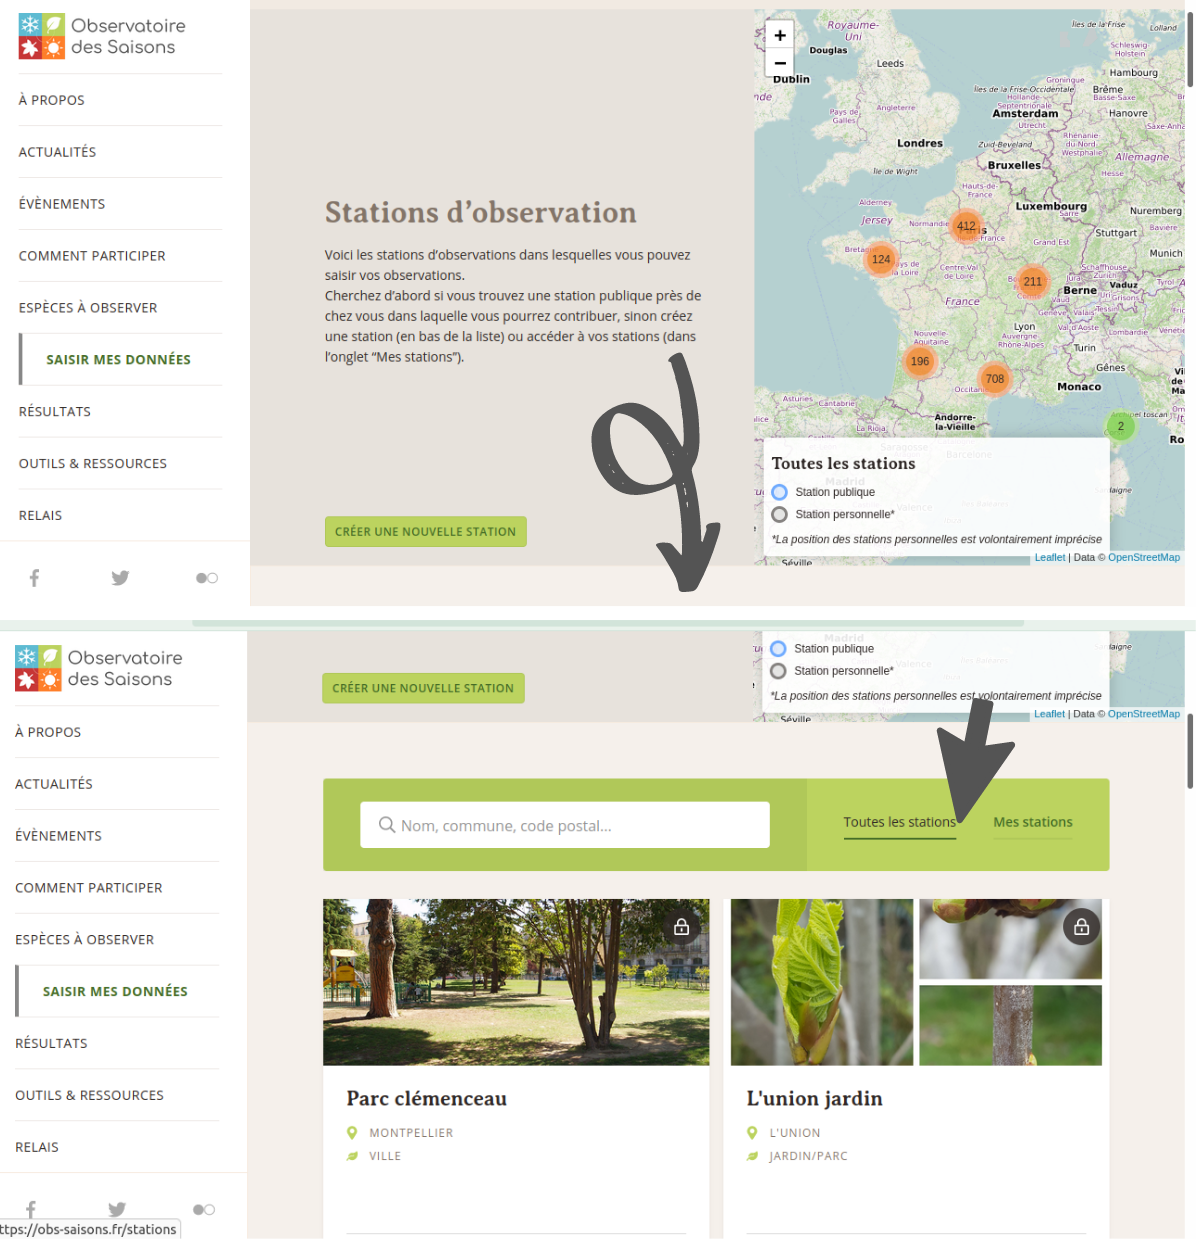
Task: Switch to the Mes stations tab
Action: (x=1033, y=823)
